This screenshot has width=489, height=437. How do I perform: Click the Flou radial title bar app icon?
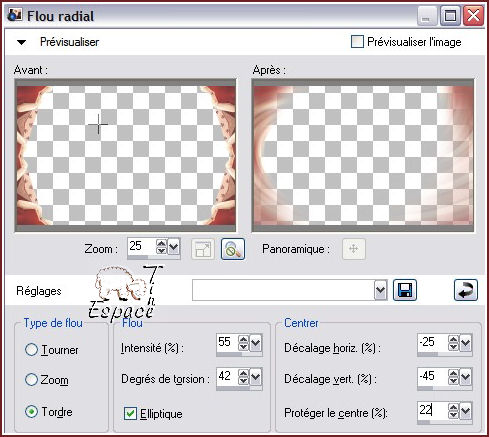pos(15,15)
